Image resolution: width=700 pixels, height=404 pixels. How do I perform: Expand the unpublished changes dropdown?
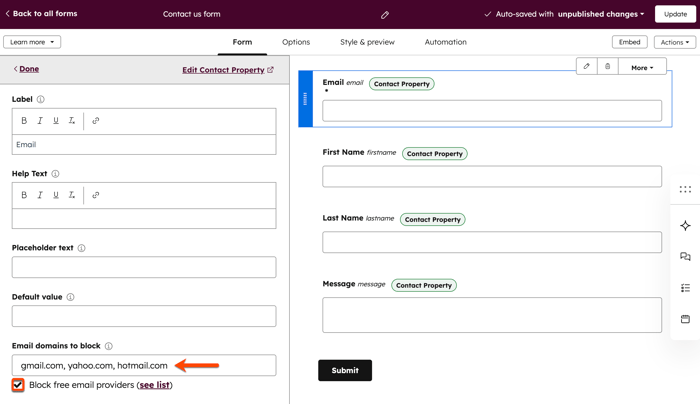click(x=601, y=14)
